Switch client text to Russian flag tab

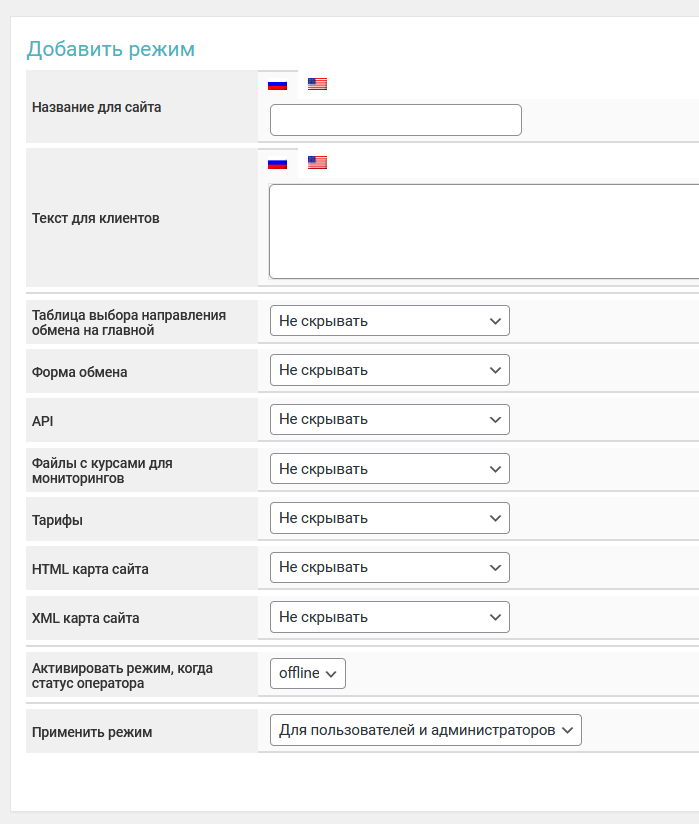pyautogui.click(x=277, y=163)
